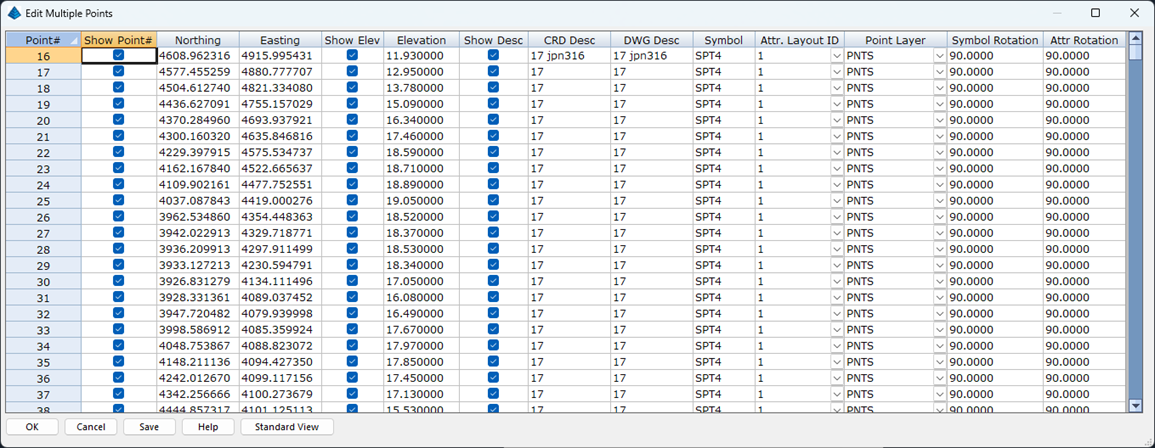This screenshot has width=1155, height=448.
Task: Click the Show Elev column header
Action: tap(352, 40)
